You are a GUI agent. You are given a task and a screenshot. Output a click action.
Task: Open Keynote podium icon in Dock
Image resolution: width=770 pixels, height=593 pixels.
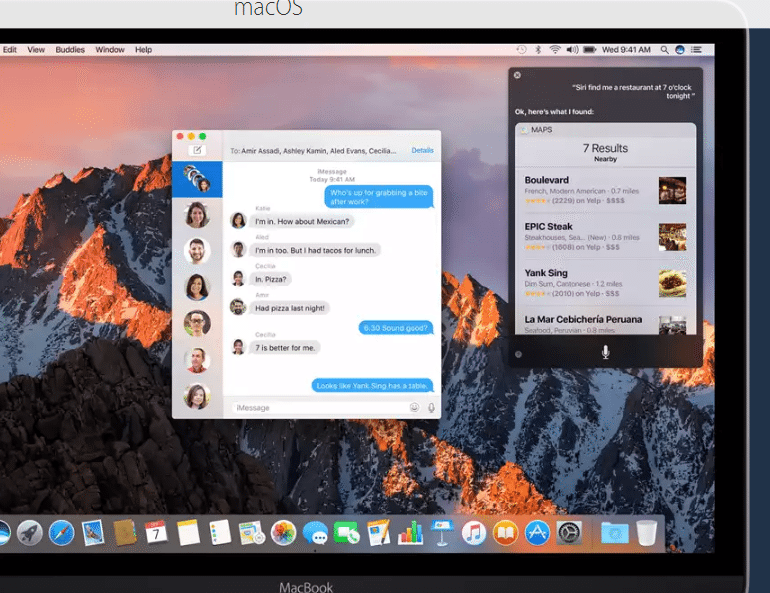(442, 533)
